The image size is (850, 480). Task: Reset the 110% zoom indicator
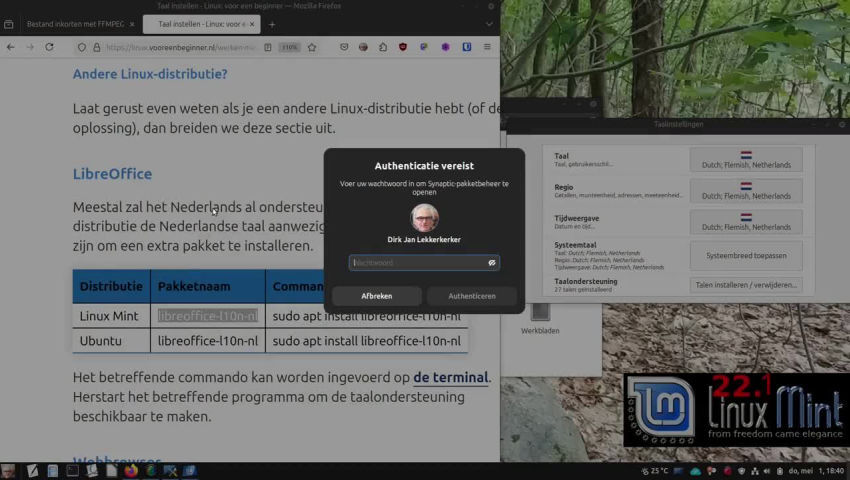click(x=289, y=47)
